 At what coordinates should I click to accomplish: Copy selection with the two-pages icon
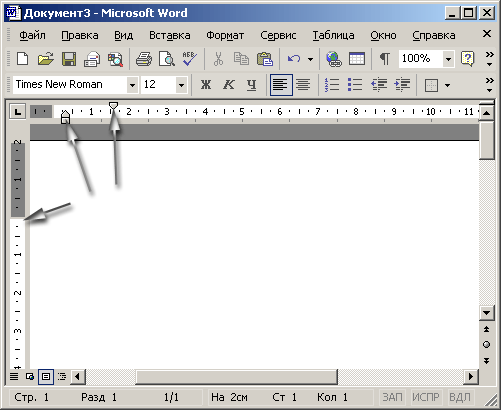point(241,59)
